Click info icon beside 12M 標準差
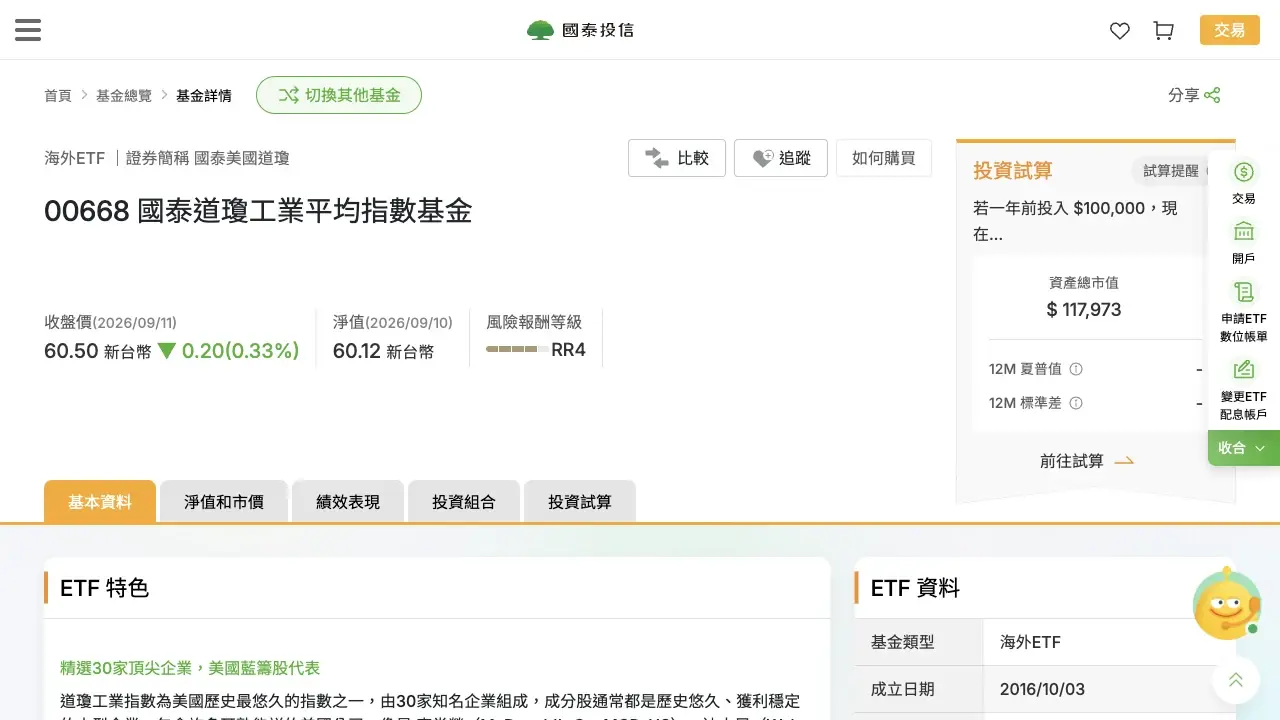Image resolution: width=1280 pixels, height=720 pixels. [1076, 403]
